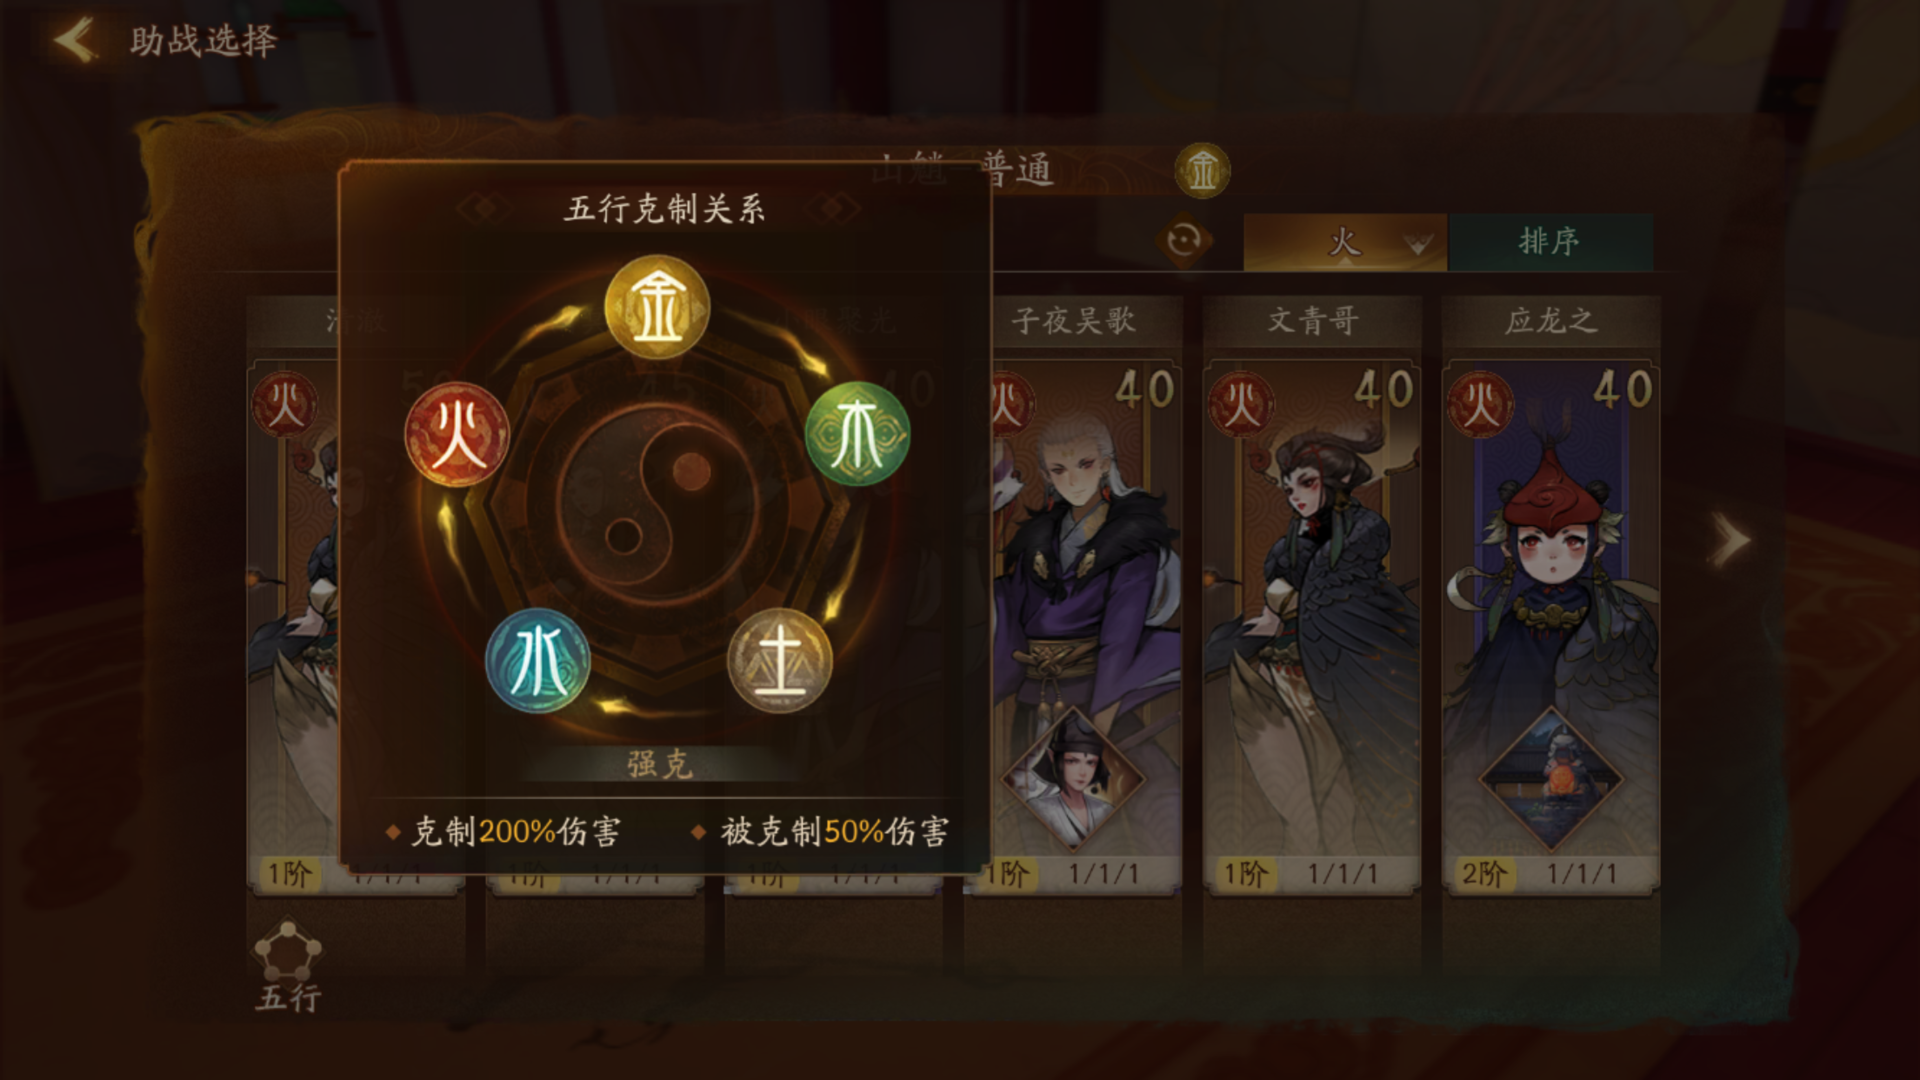This screenshot has height=1080, width=1920.
Task: Click the 2阶 rank tag on 应龙之 card
Action: click(x=1484, y=874)
